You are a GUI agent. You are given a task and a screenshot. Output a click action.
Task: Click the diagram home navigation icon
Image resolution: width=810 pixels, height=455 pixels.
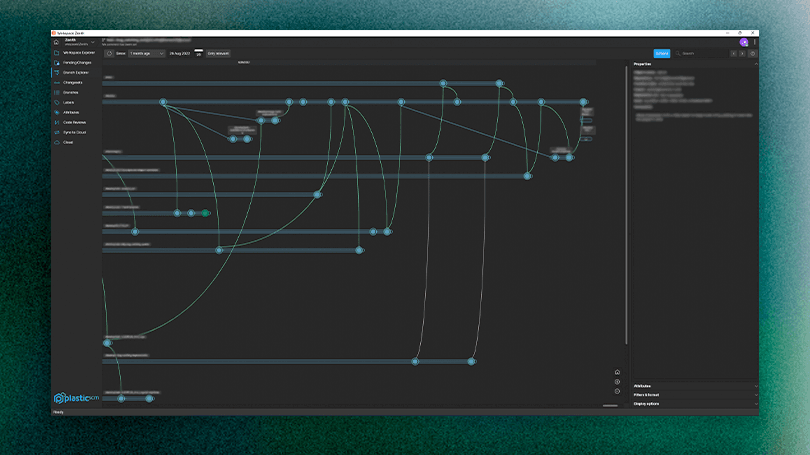click(617, 372)
